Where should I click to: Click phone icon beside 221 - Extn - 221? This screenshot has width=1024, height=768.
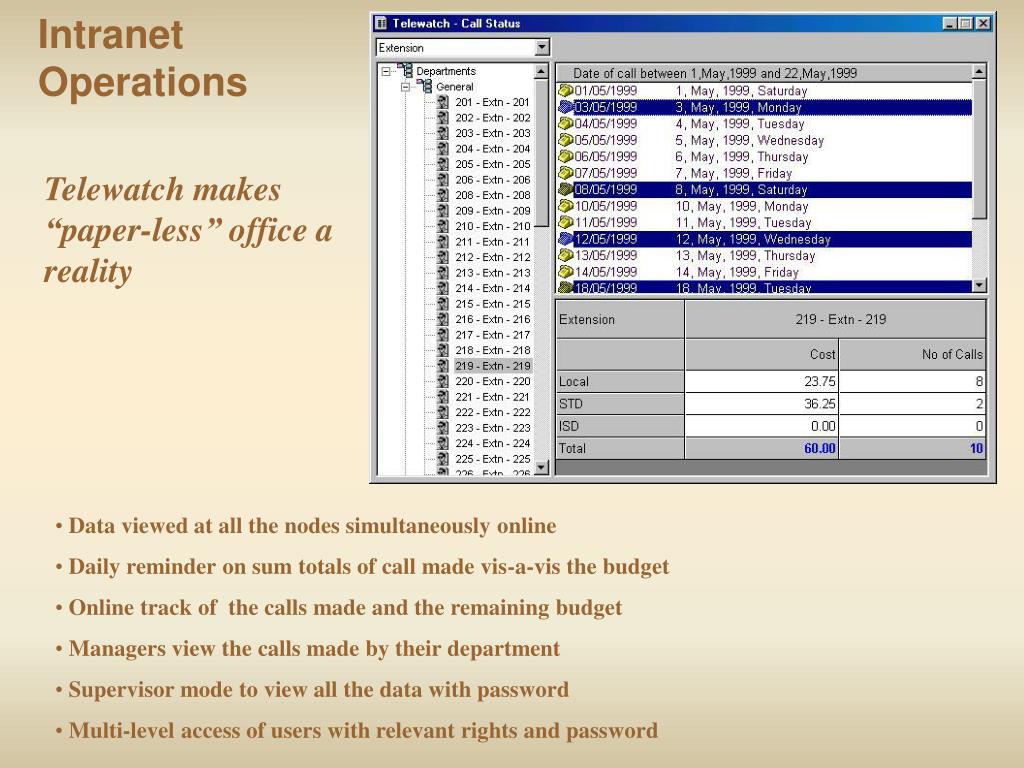(x=443, y=397)
